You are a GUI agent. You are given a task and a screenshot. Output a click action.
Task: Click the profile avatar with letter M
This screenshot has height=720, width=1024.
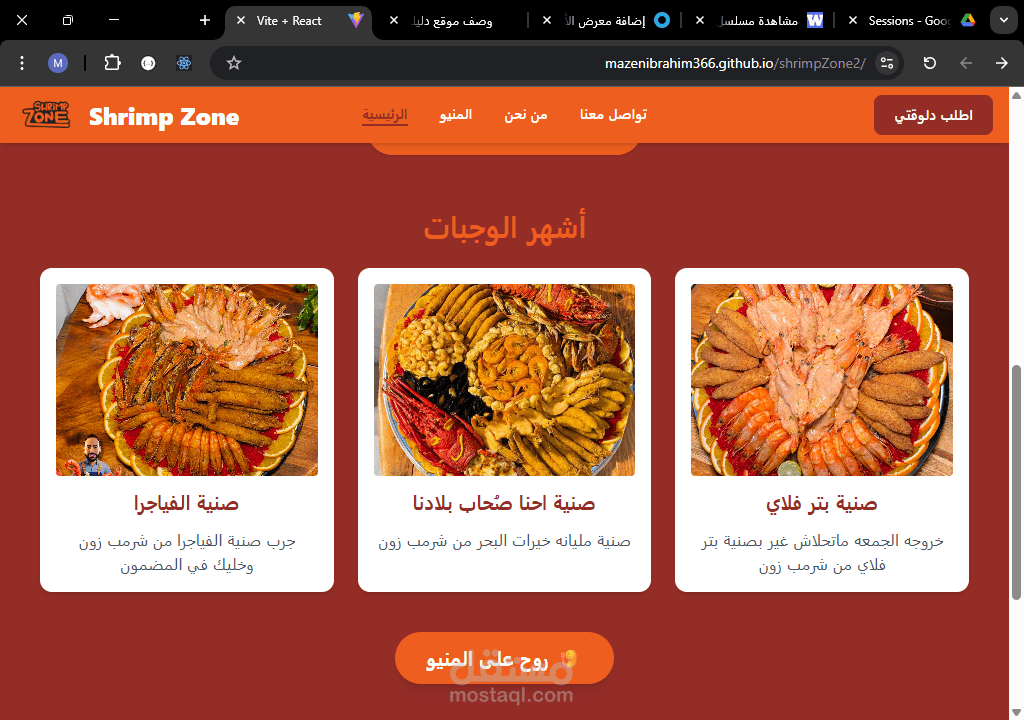coord(58,63)
